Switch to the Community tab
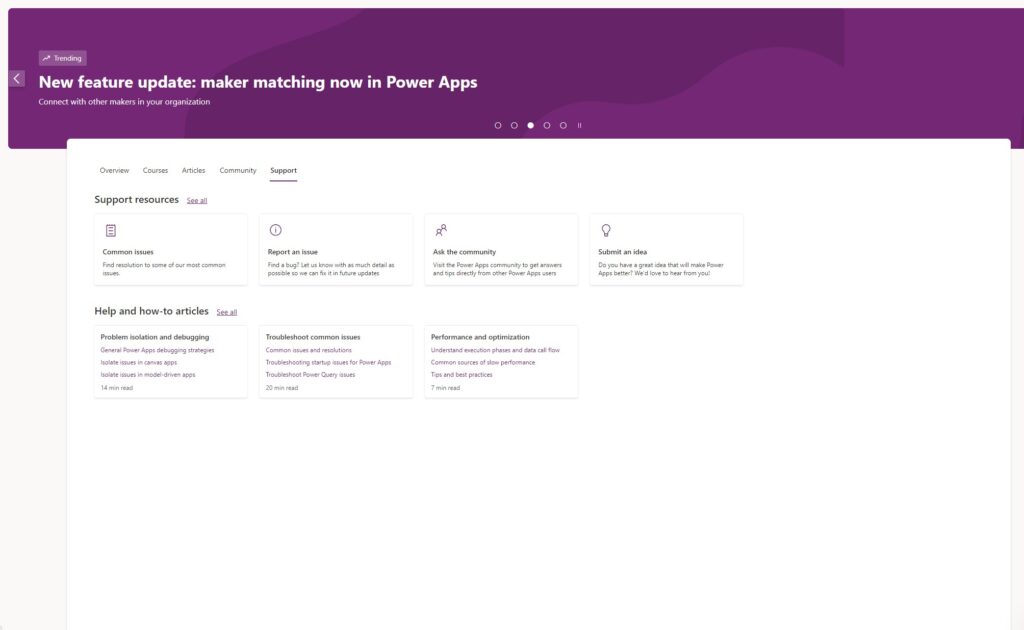The height and width of the screenshot is (630, 1024). tap(238, 171)
